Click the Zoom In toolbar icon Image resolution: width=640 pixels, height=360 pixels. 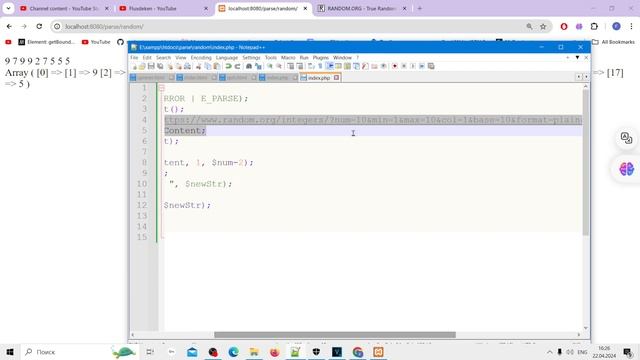[x=270, y=66]
